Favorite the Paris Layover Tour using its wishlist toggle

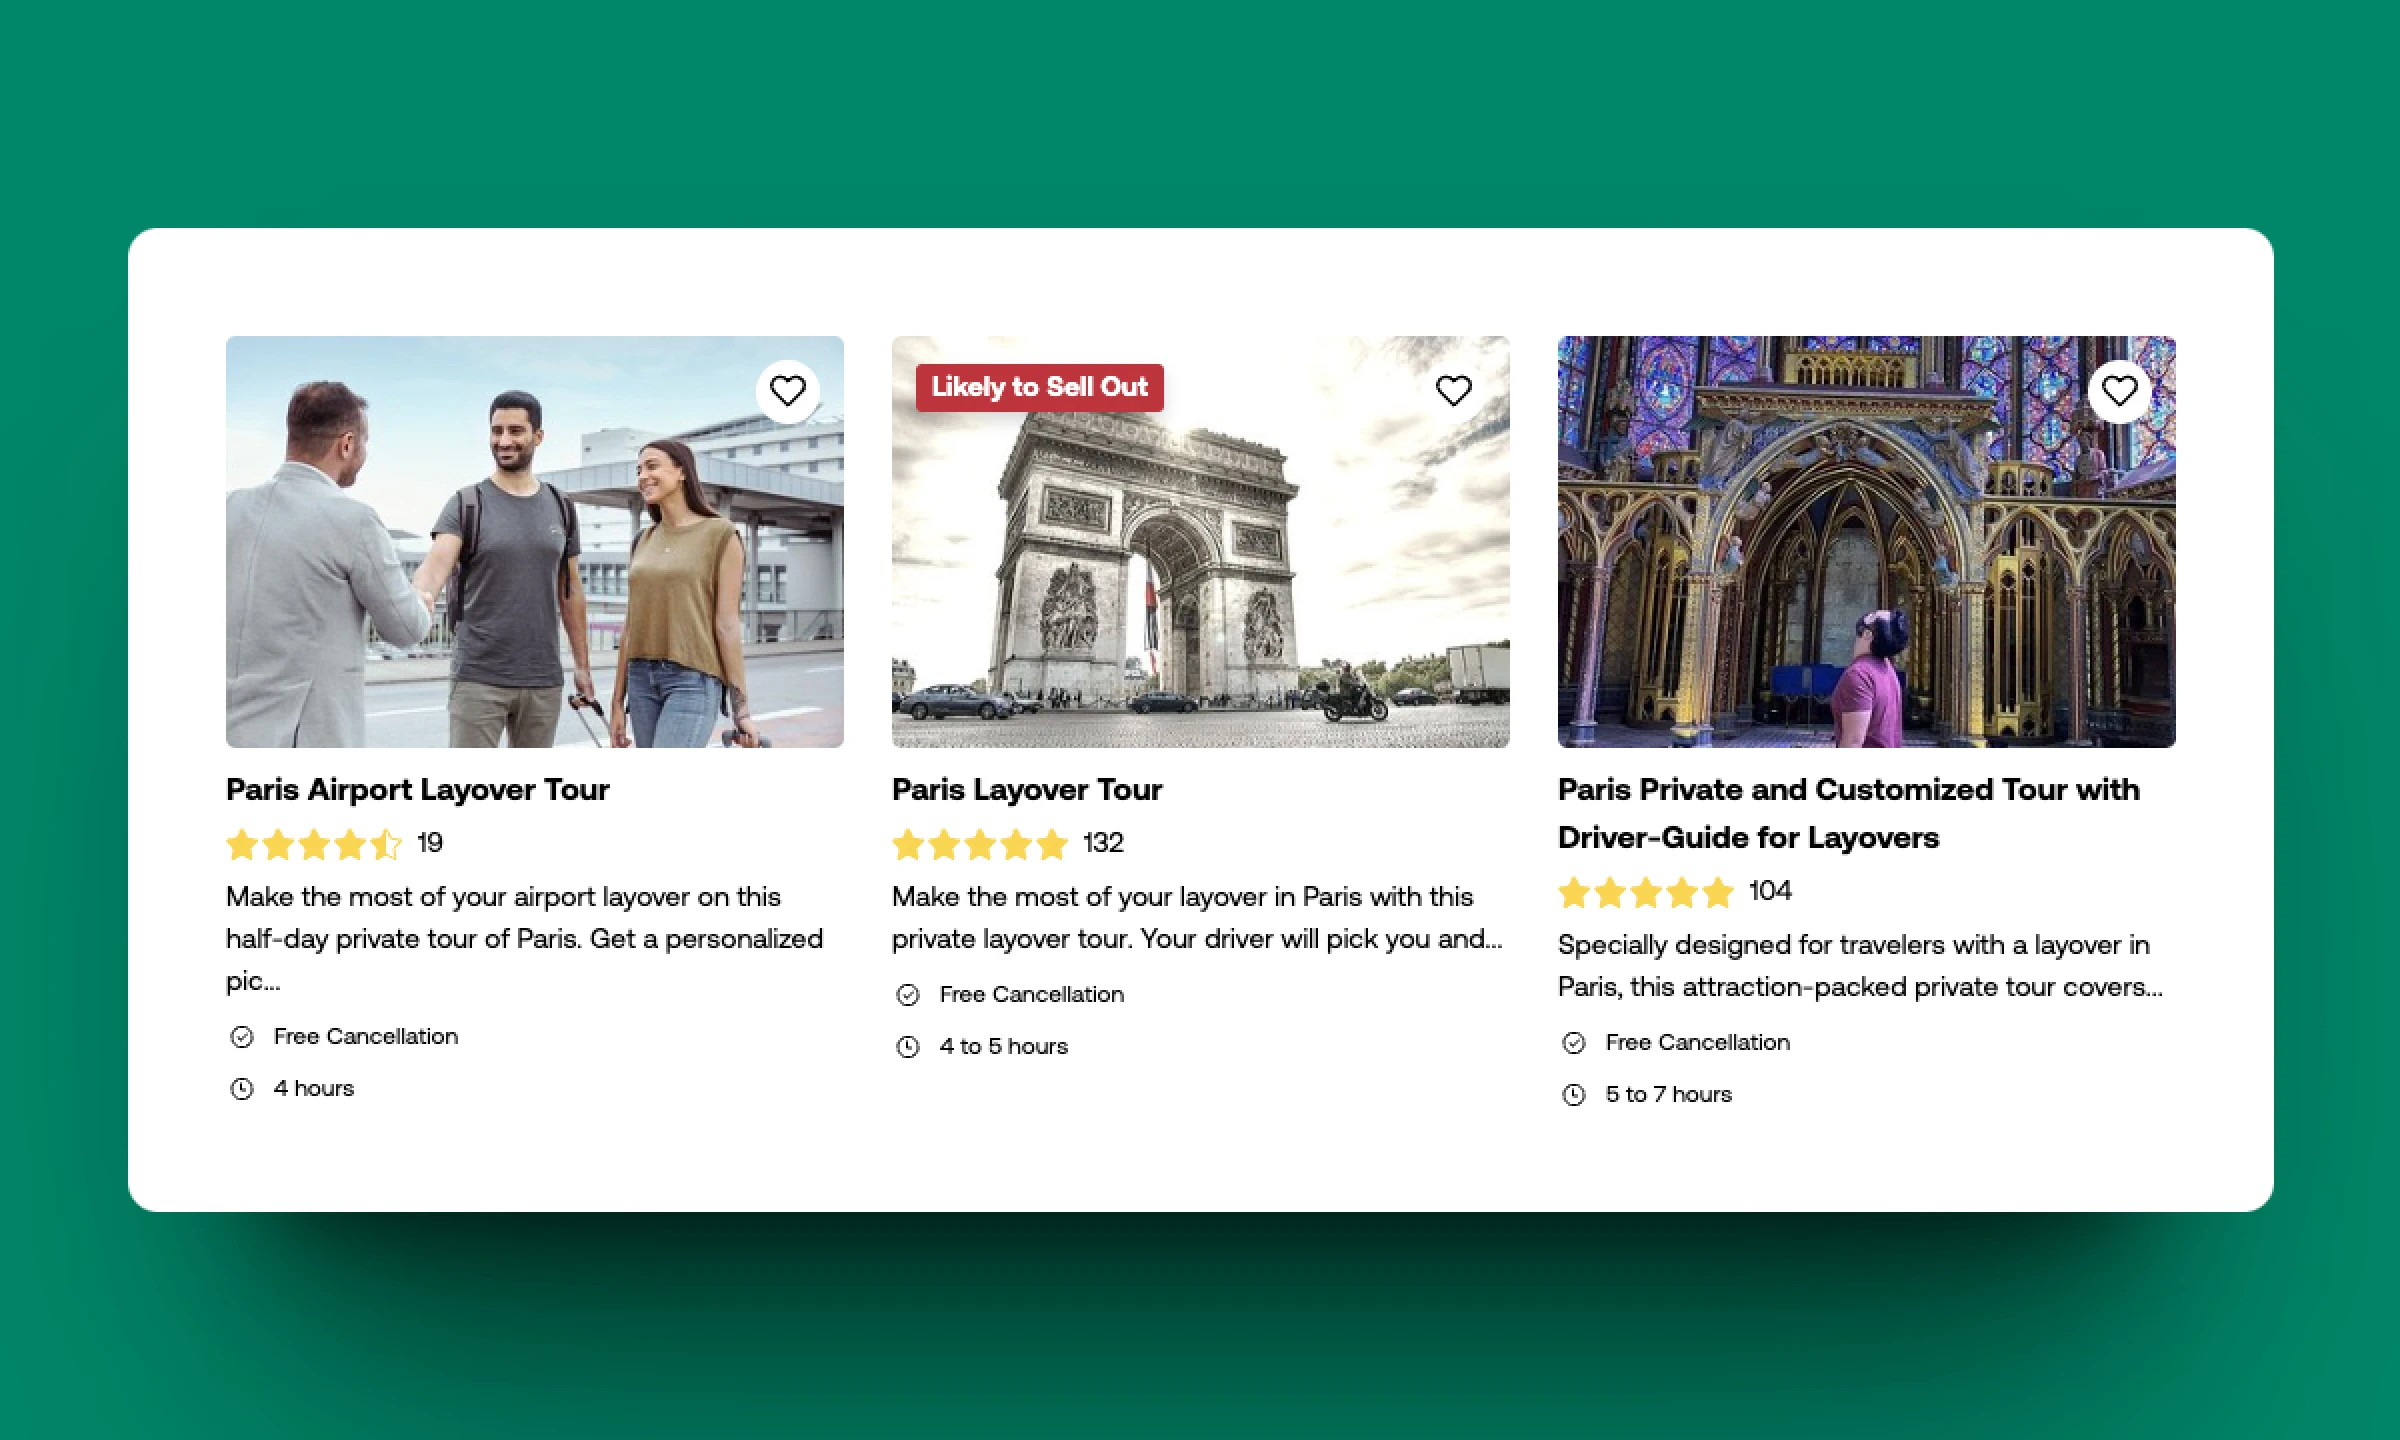[x=1455, y=390]
